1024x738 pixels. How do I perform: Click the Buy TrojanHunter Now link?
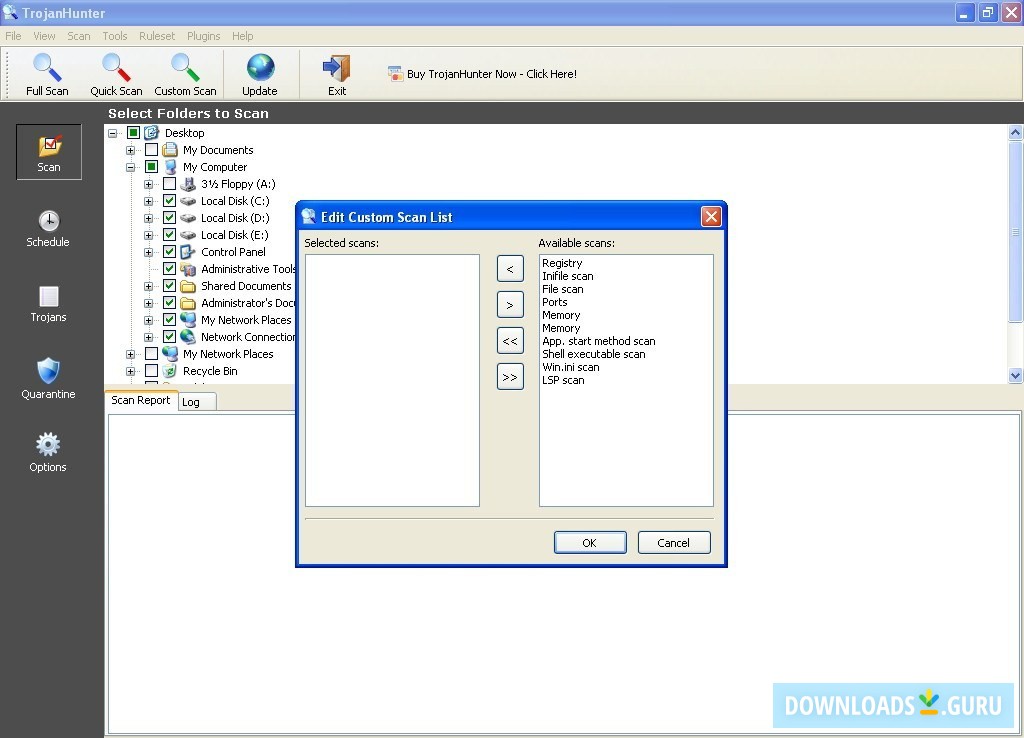click(491, 73)
